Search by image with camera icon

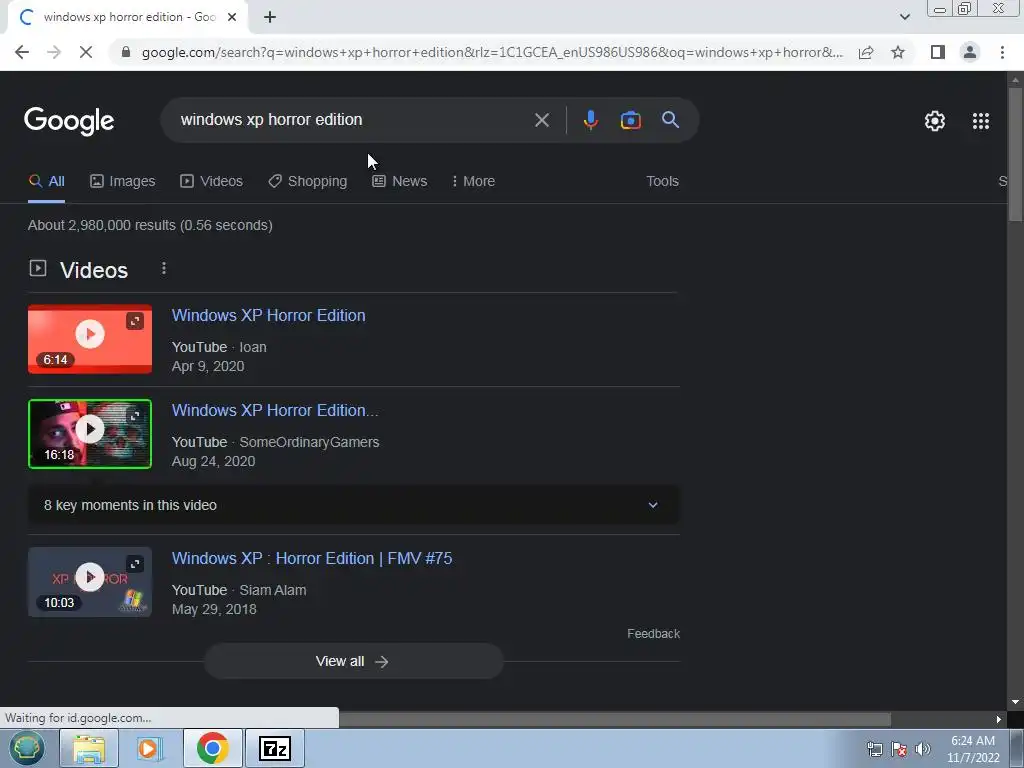click(630, 120)
